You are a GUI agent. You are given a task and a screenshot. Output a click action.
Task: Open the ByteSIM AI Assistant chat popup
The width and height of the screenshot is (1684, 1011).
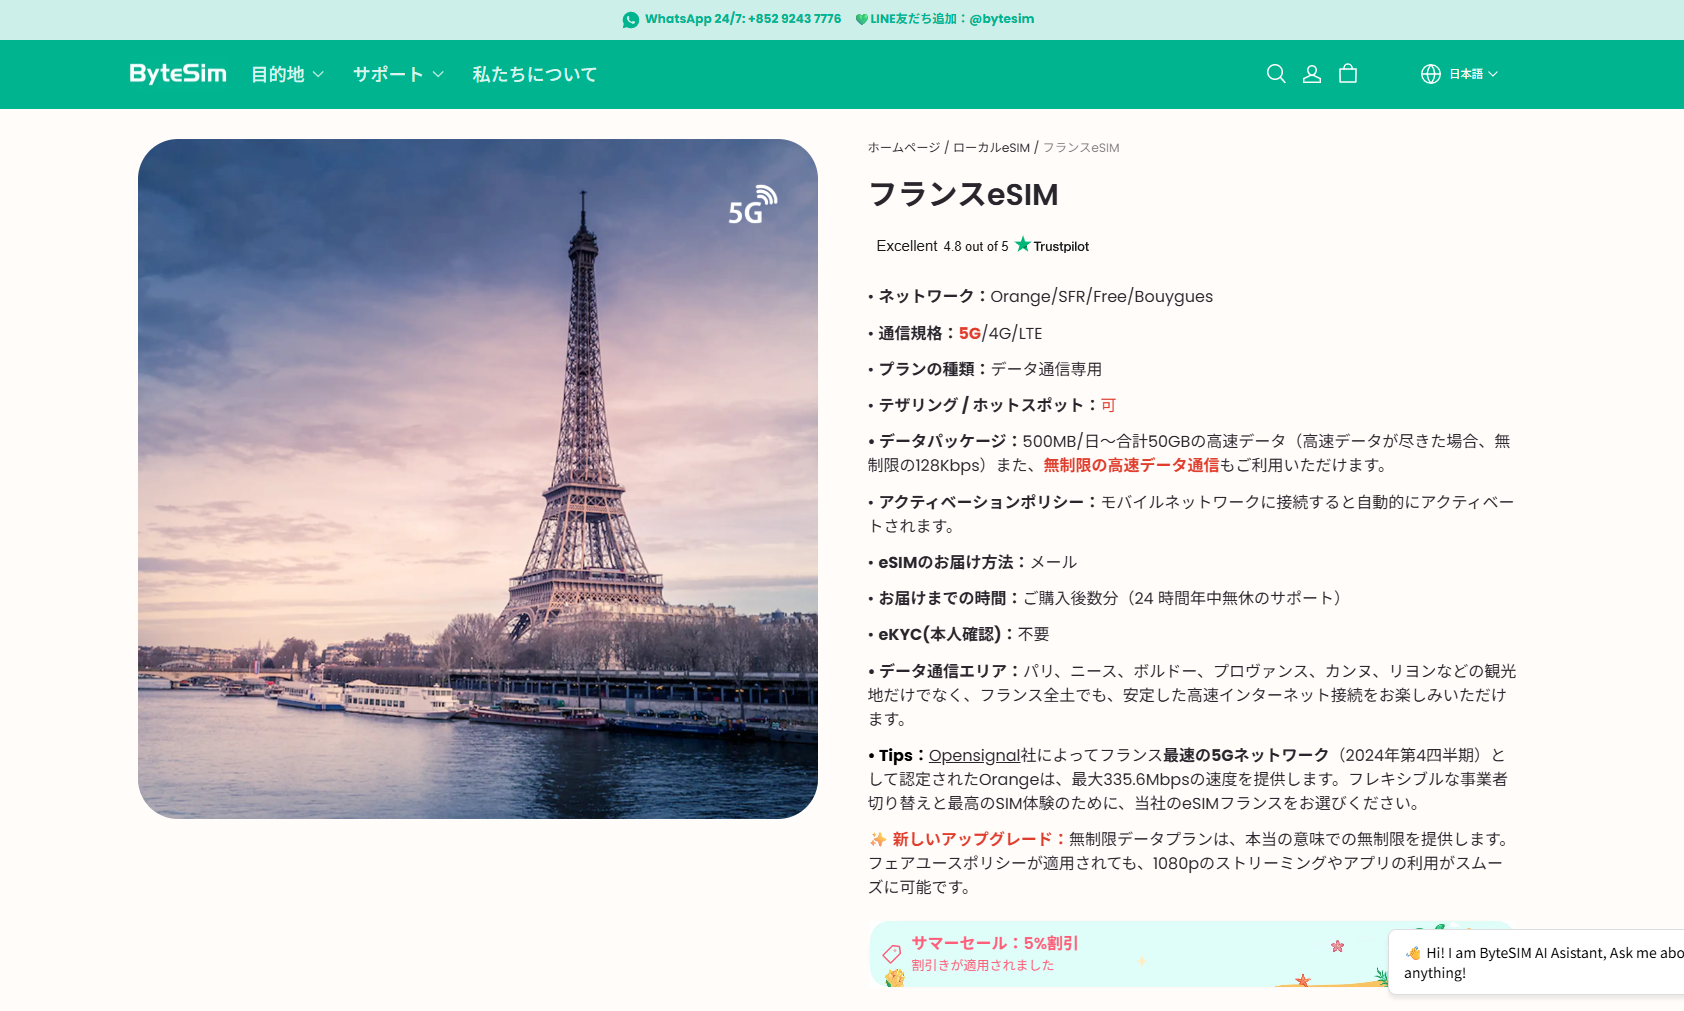tap(1540, 962)
